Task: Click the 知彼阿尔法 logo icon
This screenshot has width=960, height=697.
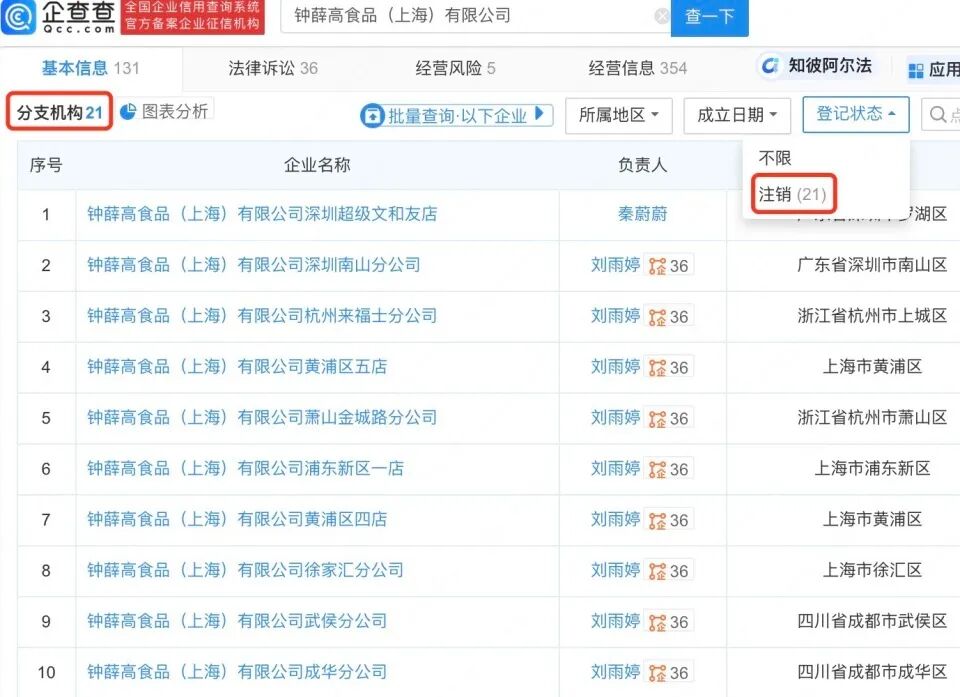Action: point(771,67)
